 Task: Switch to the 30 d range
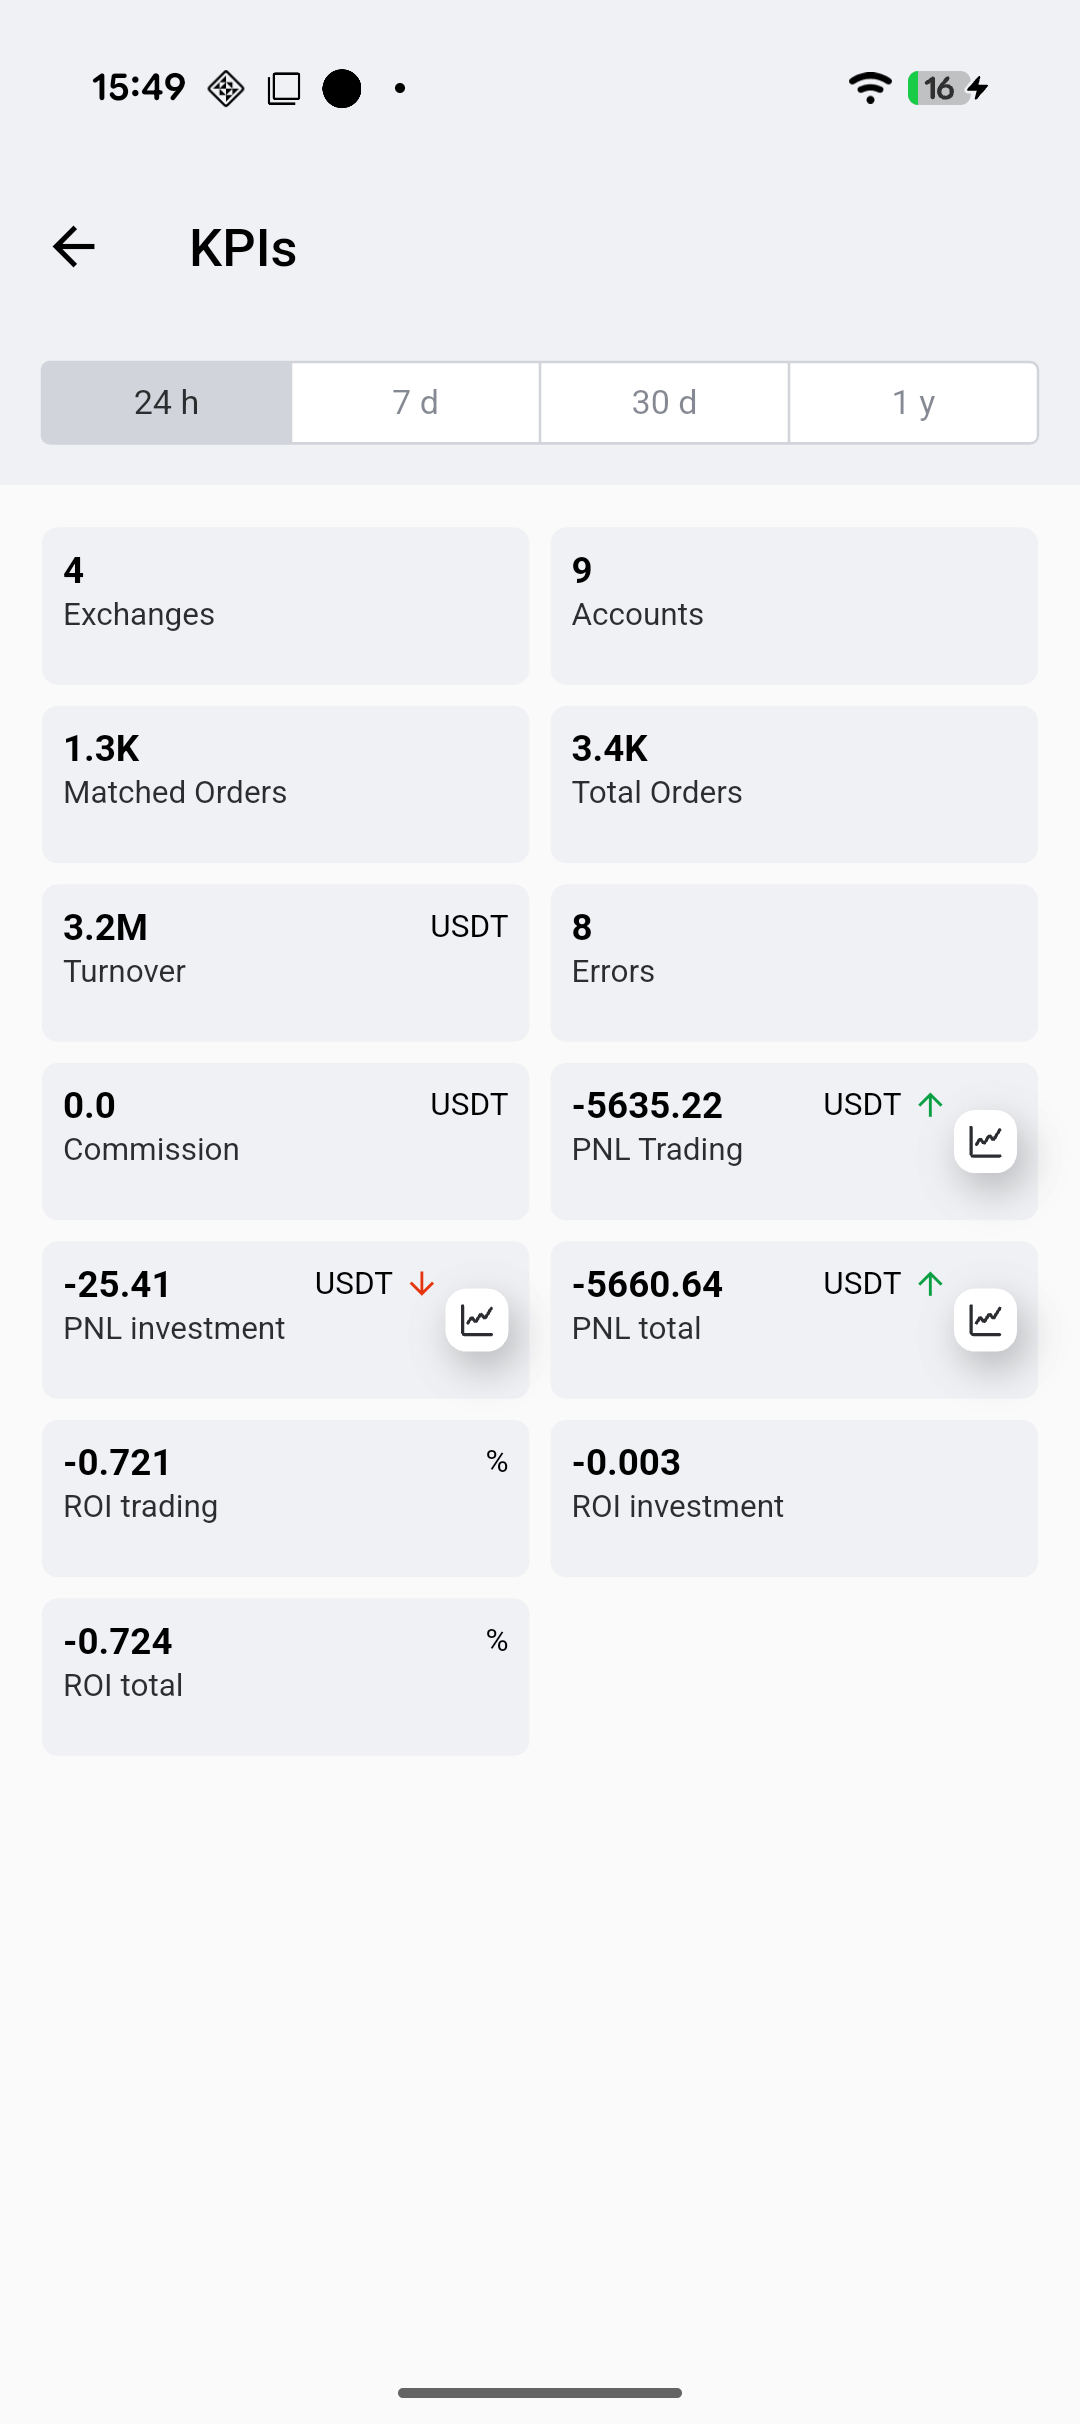pos(664,403)
